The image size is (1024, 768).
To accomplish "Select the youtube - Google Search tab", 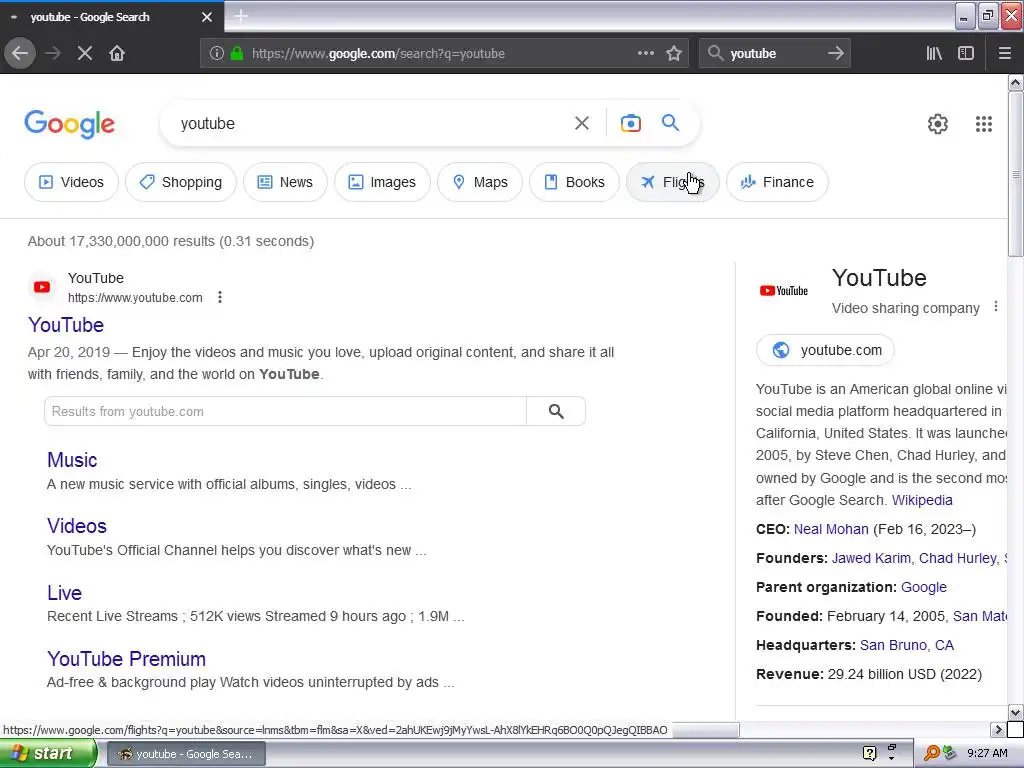I will point(111,17).
